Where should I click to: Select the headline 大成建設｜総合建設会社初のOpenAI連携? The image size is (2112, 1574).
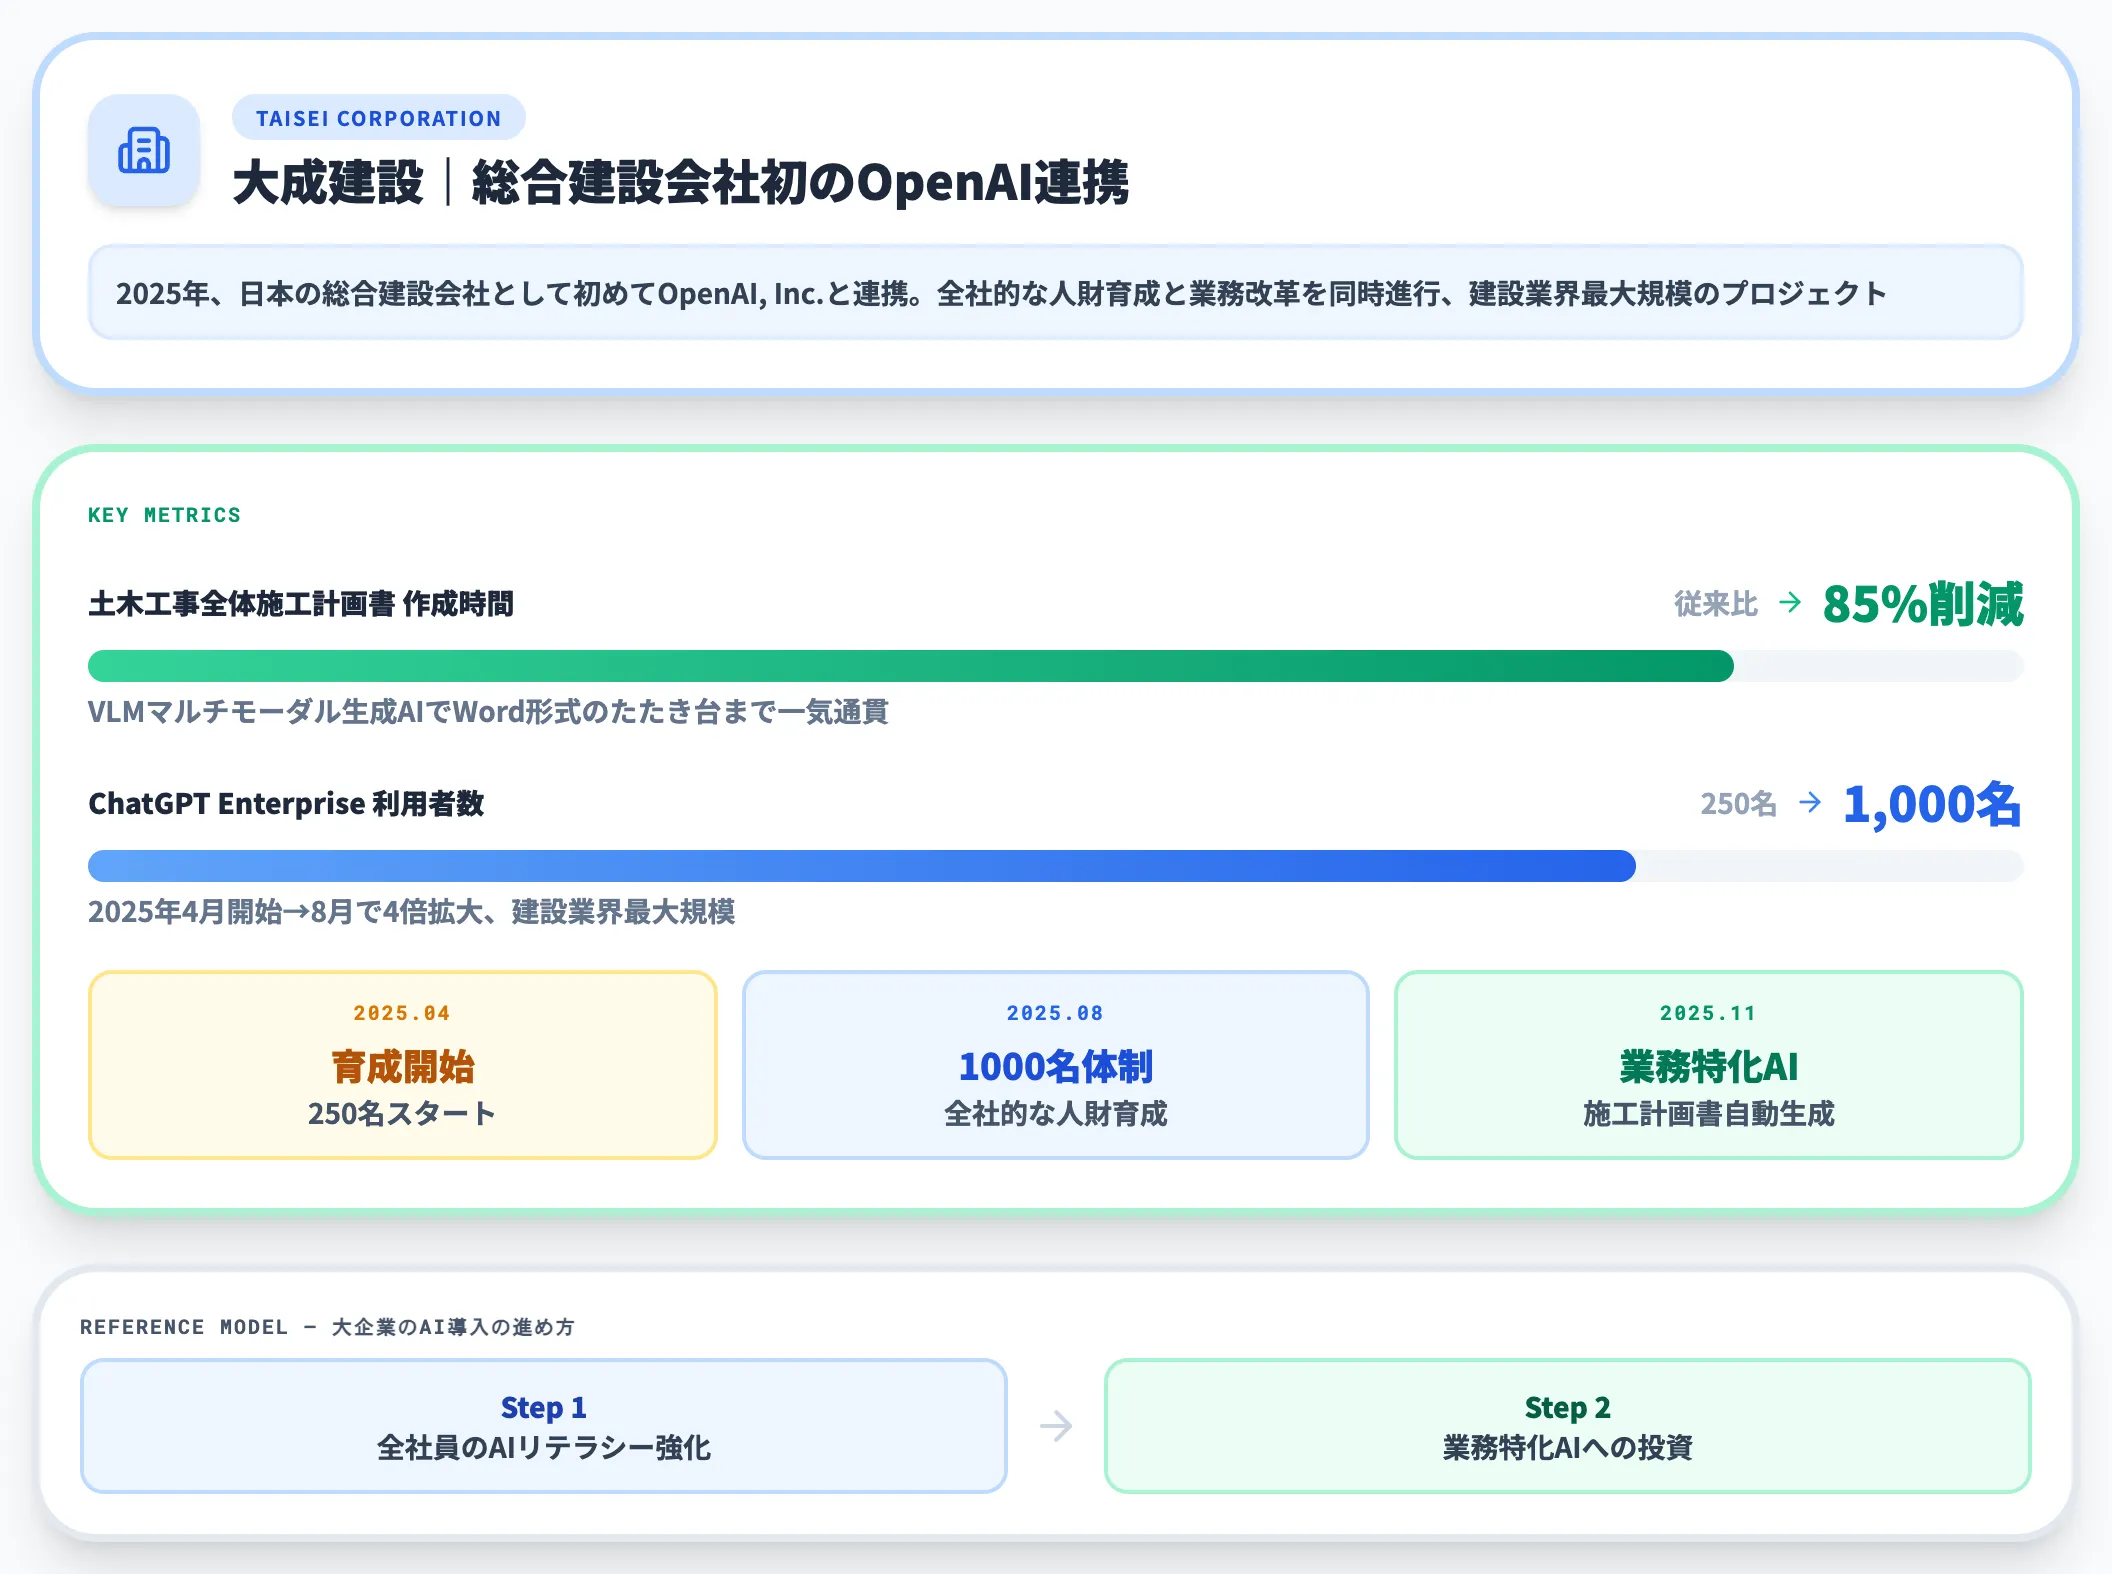[x=681, y=183]
